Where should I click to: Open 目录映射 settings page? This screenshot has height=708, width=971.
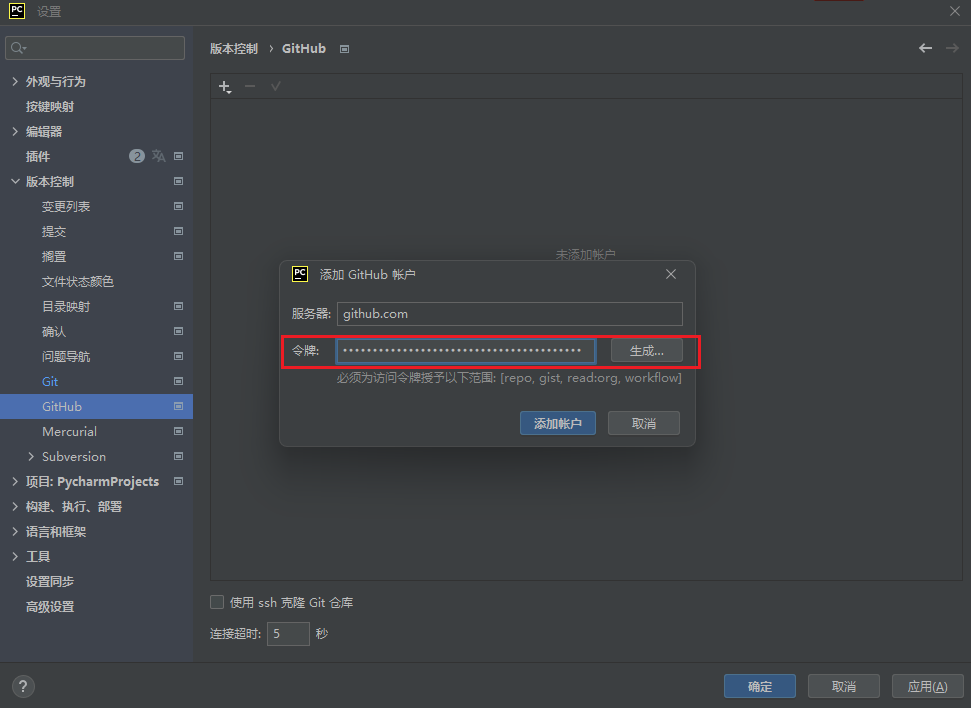point(66,307)
